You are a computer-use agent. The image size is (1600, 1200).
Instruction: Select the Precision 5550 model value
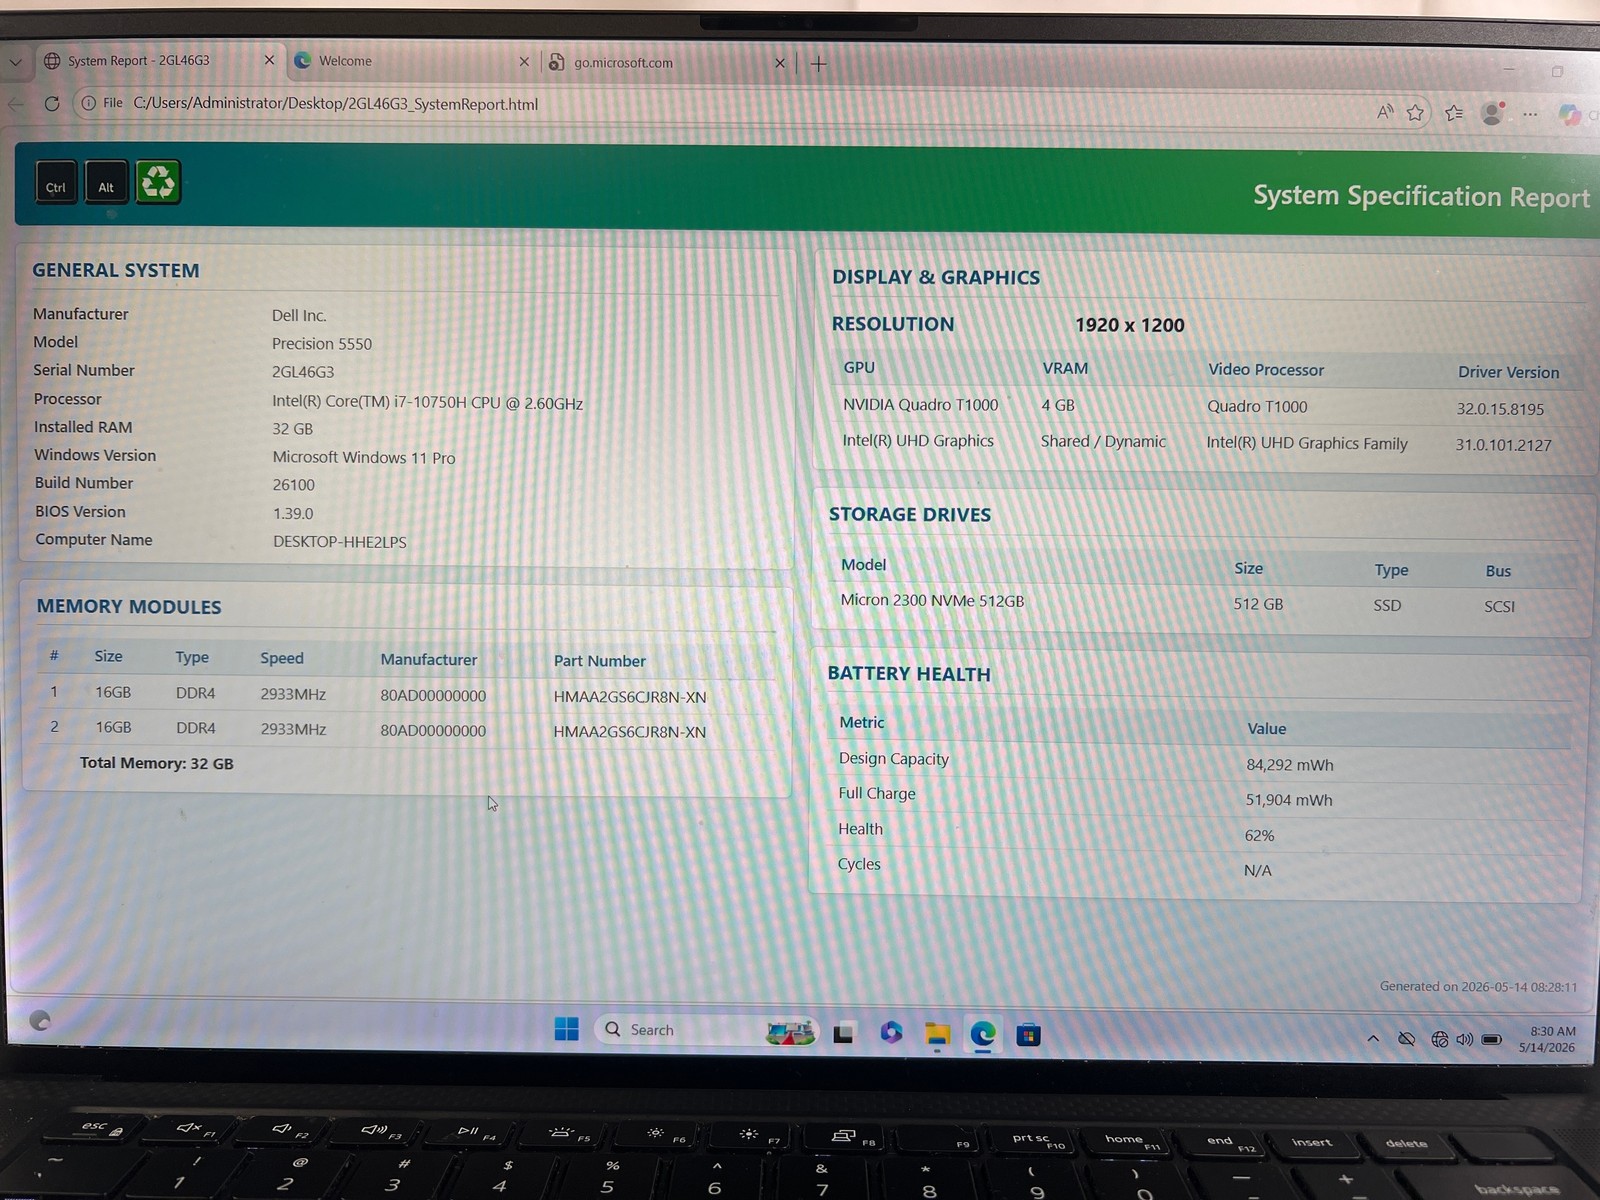click(x=322, y=344)
